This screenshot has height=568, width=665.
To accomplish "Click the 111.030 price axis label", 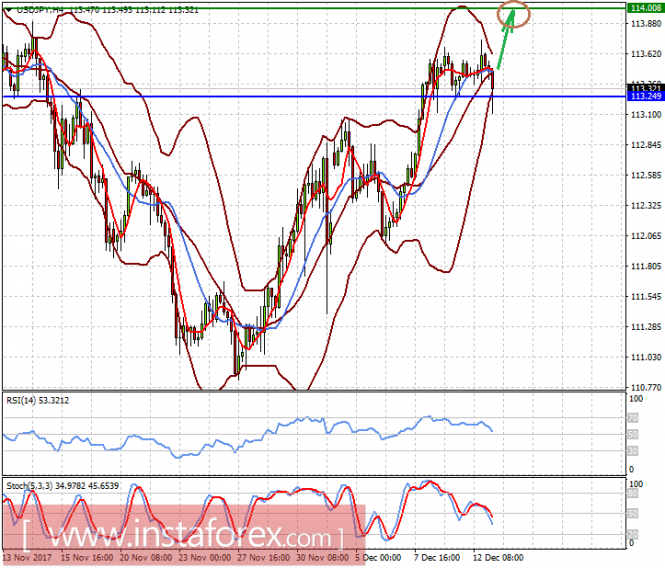I will click(x=646, y=357).
